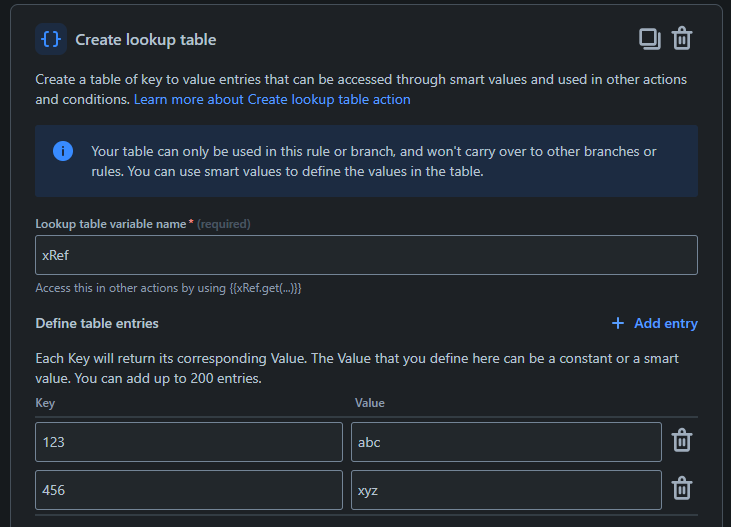Delete the Create lookup table action

(682, 39)
